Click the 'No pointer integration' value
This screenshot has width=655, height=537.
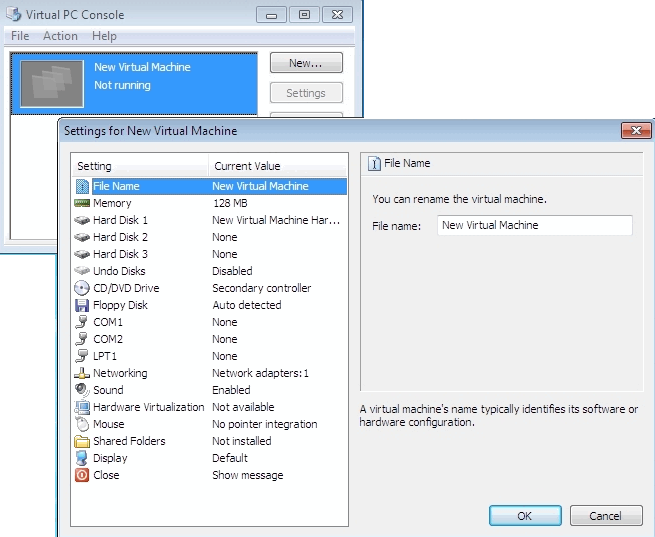[x=264, y=424]
